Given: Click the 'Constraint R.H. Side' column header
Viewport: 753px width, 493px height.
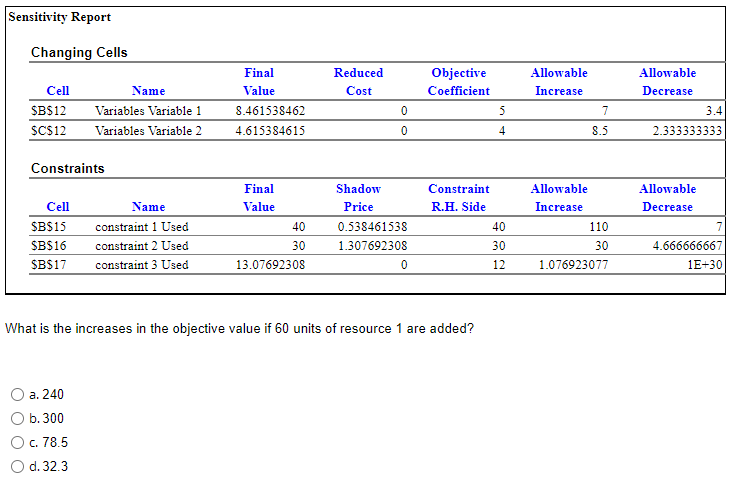Looking at the screenshot, I should coord(459,198).
